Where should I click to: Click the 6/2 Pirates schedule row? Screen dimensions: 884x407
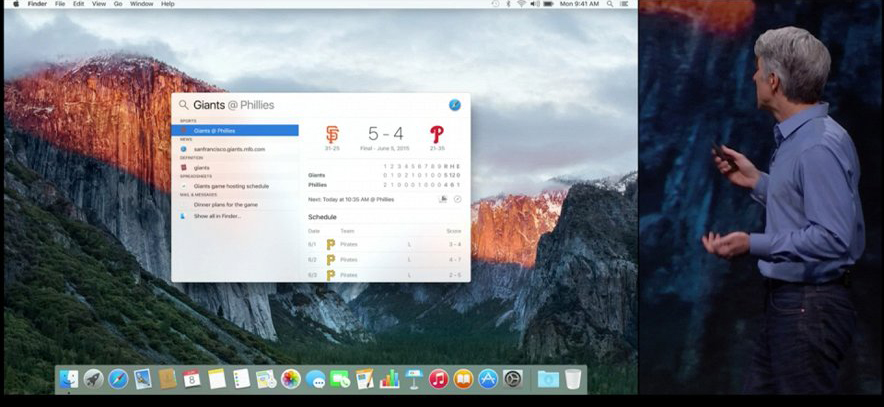click(x=384, y=260)
